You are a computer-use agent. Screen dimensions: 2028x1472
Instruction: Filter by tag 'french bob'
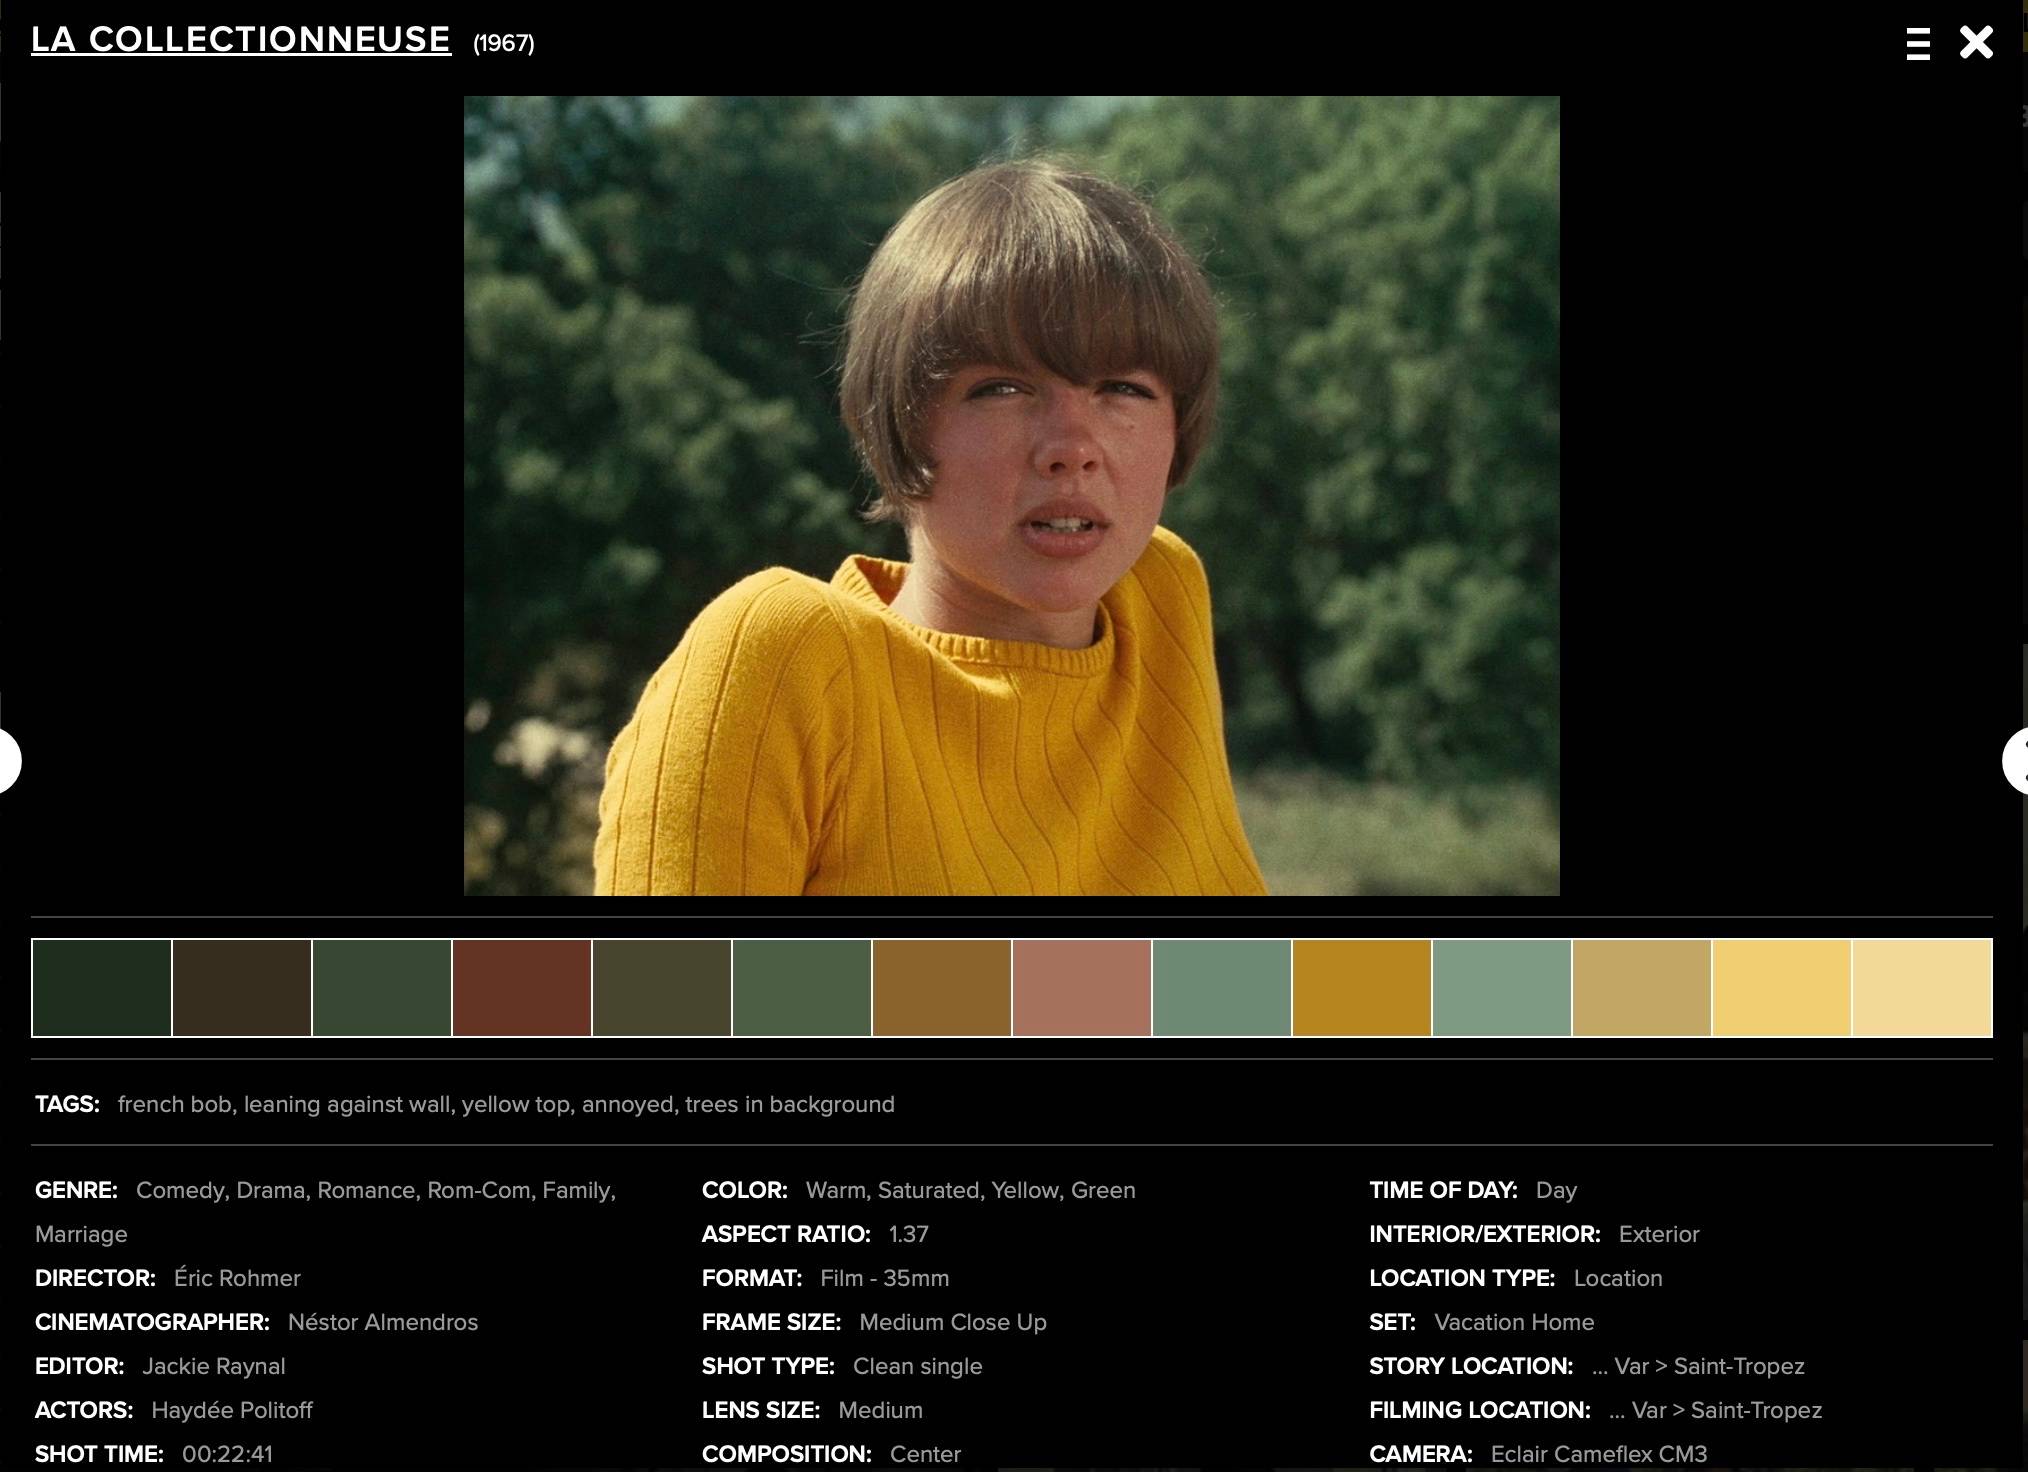pos(174,1104)
